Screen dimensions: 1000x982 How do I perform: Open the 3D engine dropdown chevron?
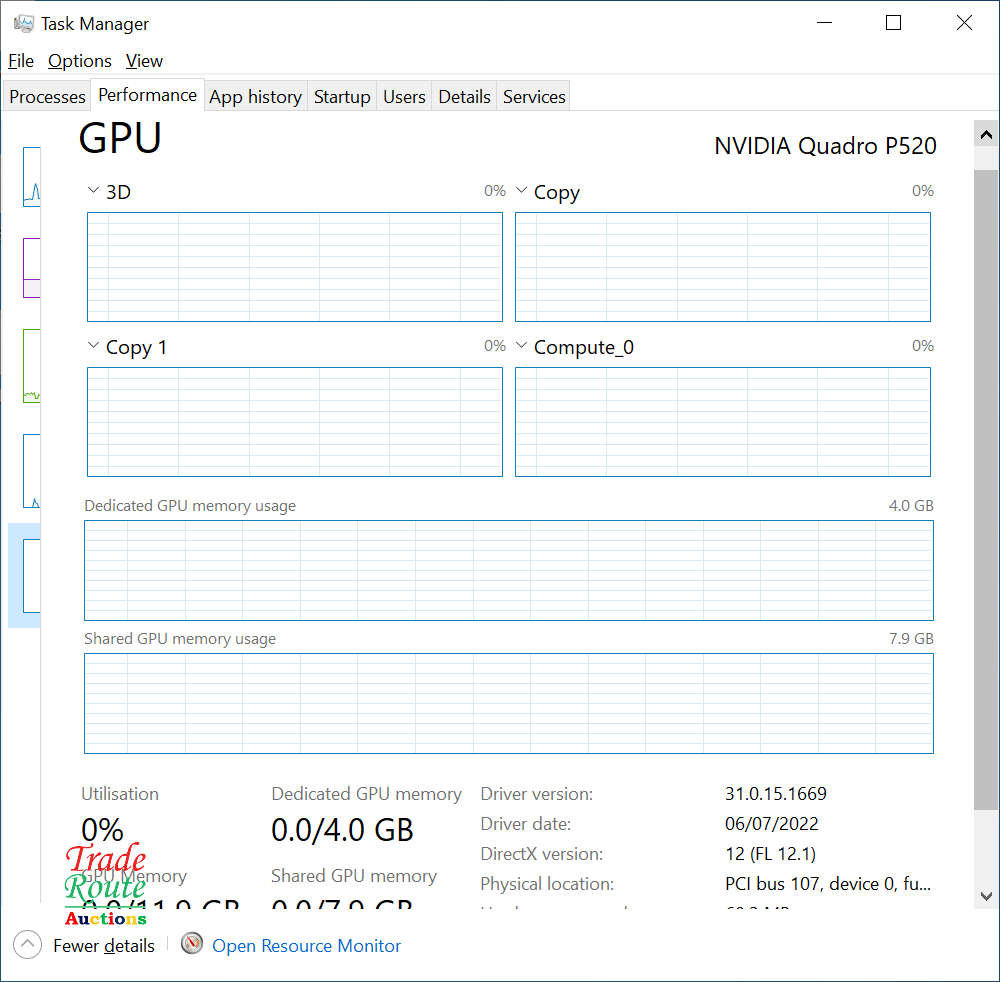[94, 190]
